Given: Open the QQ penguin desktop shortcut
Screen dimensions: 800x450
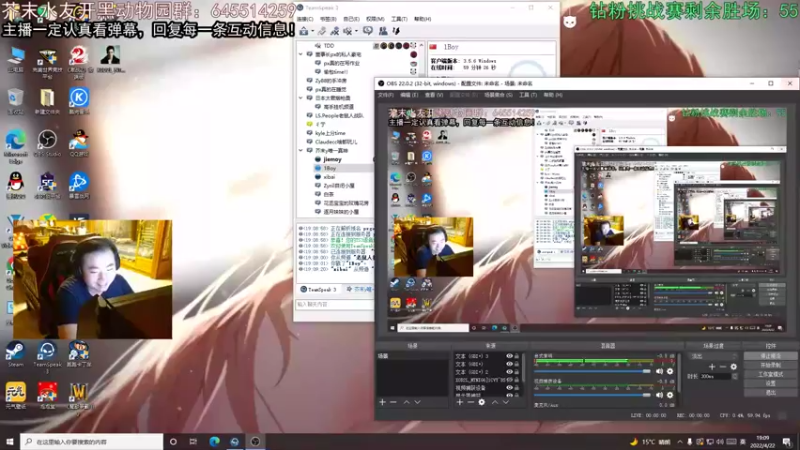Looking at the screenshot, I should tap(15, 185).
